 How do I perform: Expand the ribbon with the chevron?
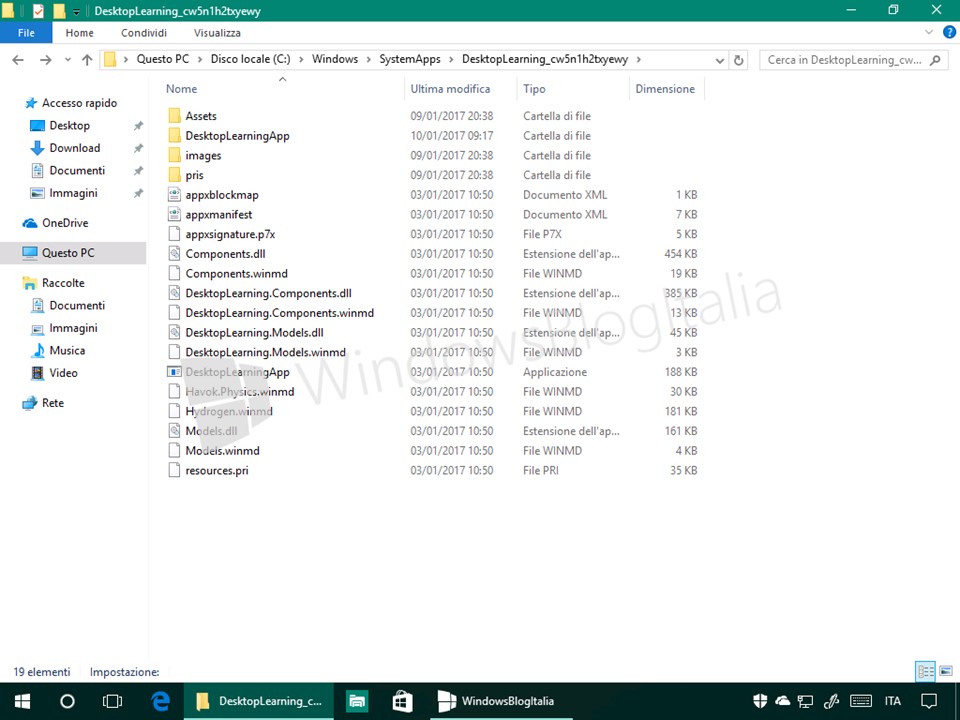(x=929, y=32)
